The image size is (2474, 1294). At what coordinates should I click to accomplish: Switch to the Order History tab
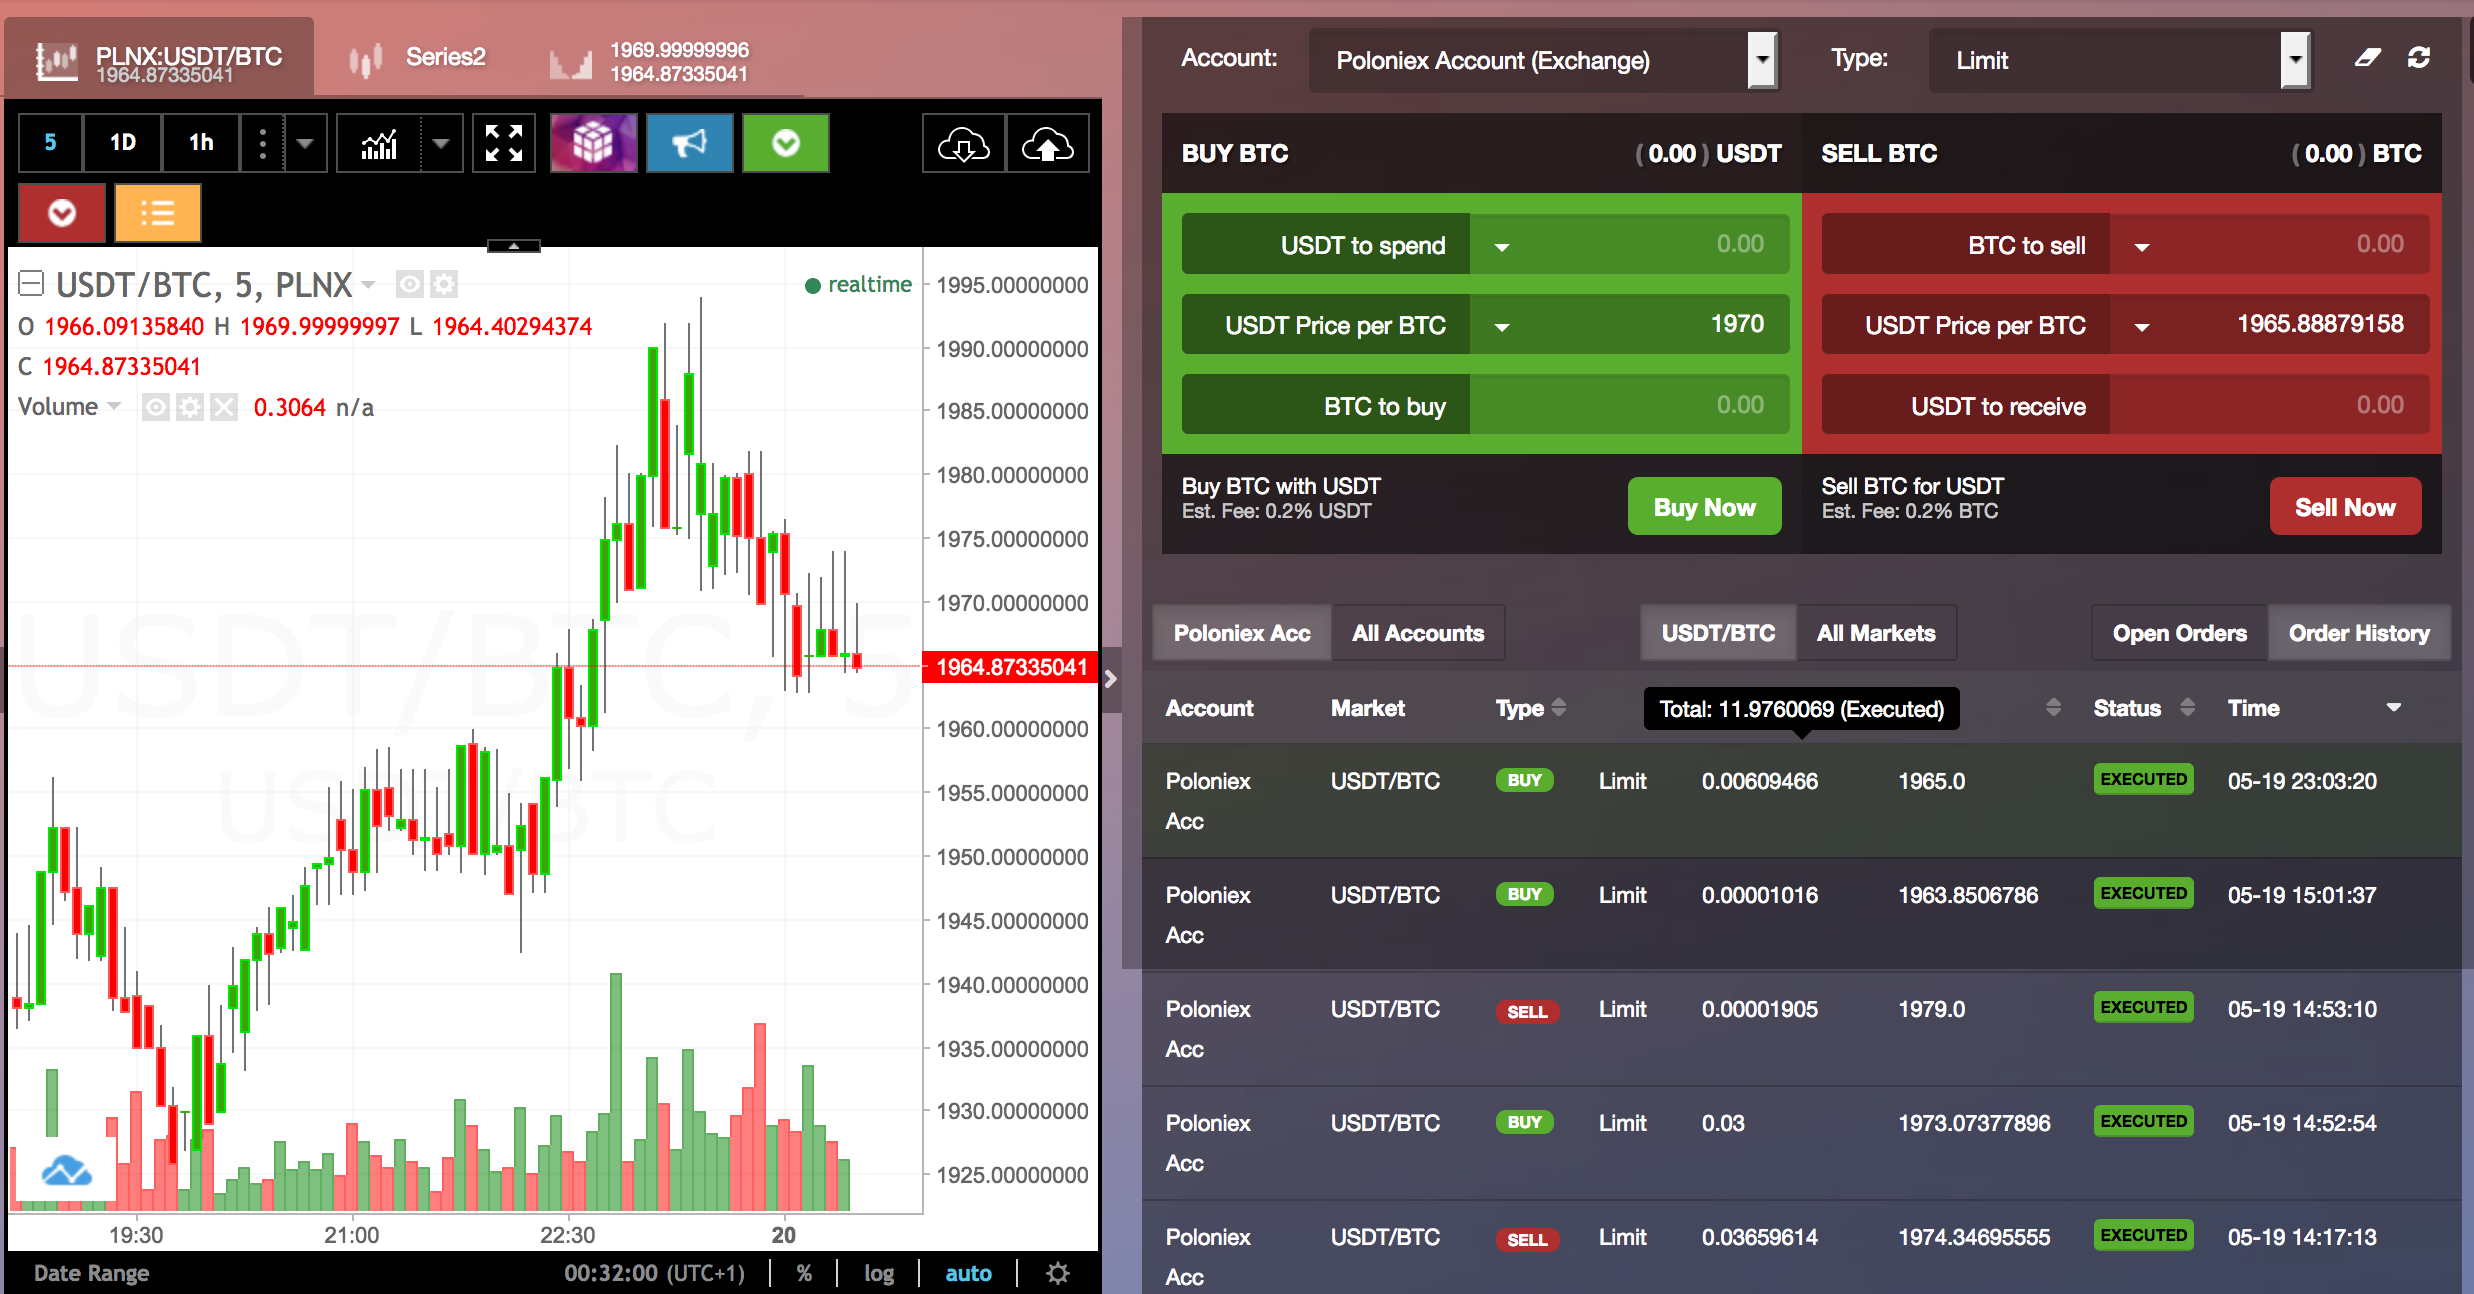(x=2359, y=633)
